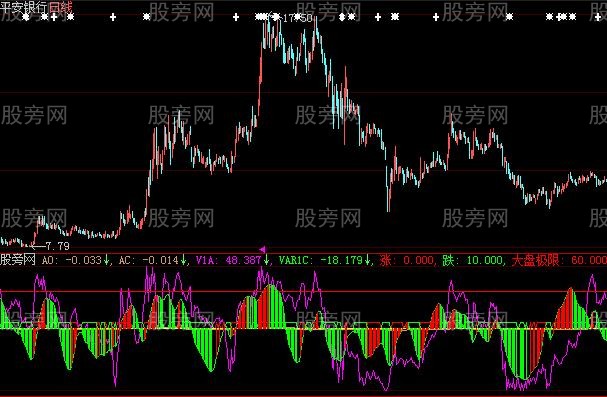Click the rightmost plus marker on top row
The image size is (607, 397).
tap(598, 17)
